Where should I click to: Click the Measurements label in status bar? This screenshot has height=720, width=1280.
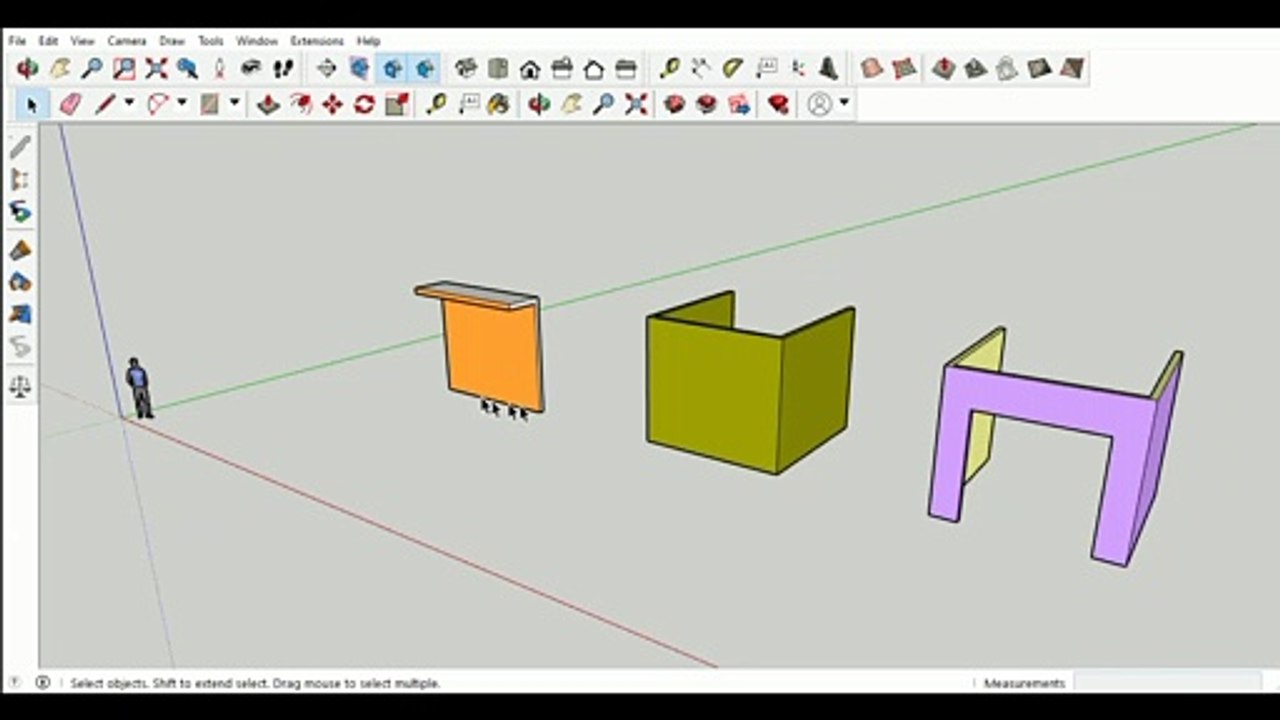(1024, 683)
